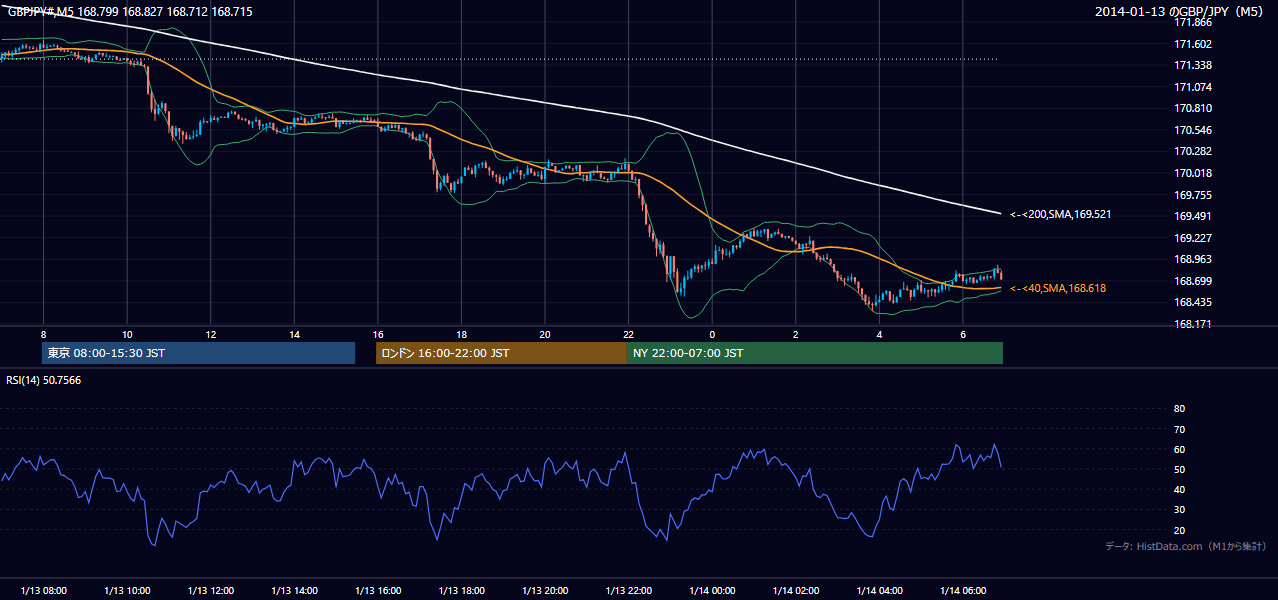1278x600 pixels.
Task: Click price axis value 168.435
Action: pos(1192,302)
